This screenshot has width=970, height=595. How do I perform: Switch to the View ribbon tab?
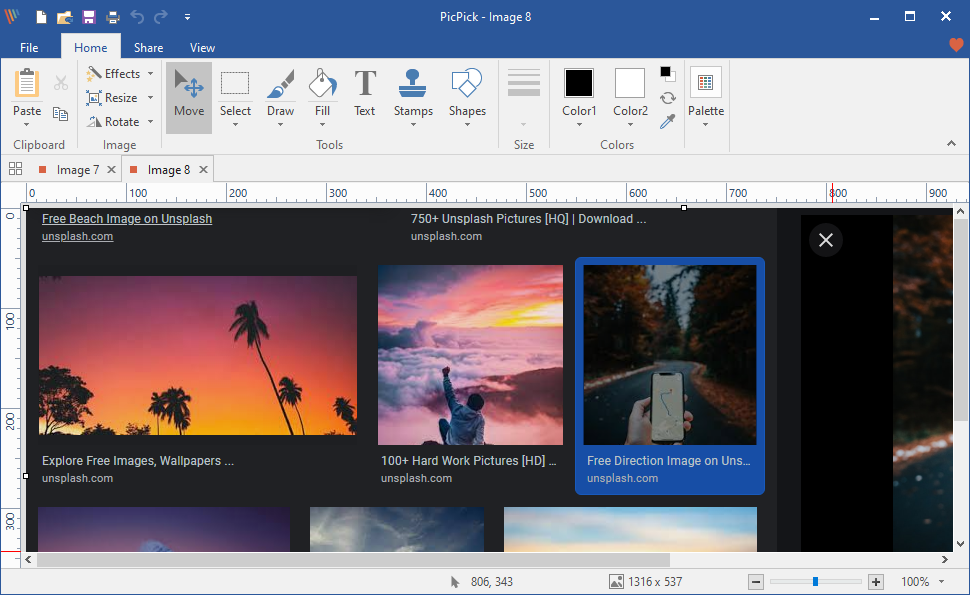tap(202, 48)
